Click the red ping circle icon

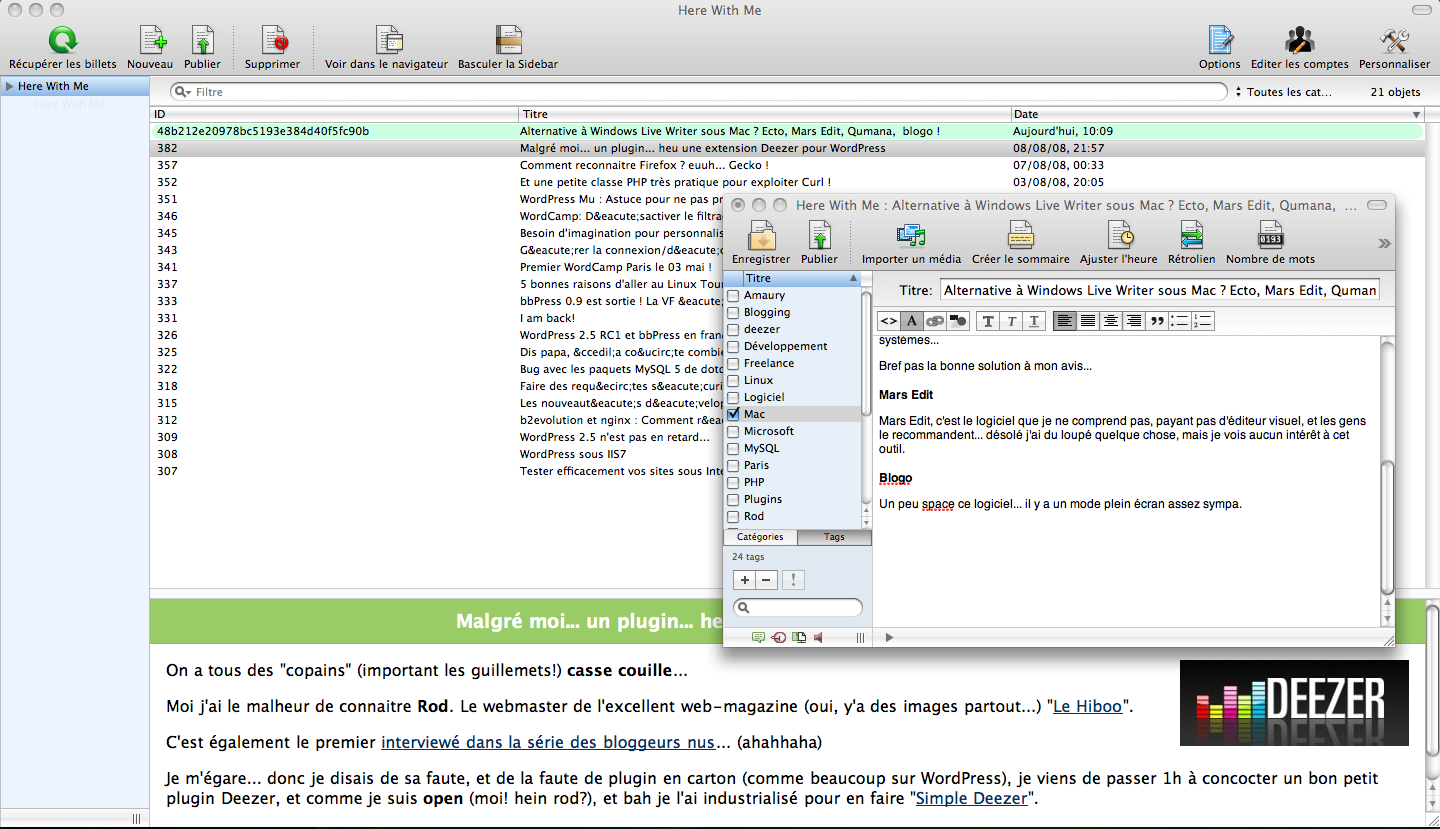pos(779,637)
